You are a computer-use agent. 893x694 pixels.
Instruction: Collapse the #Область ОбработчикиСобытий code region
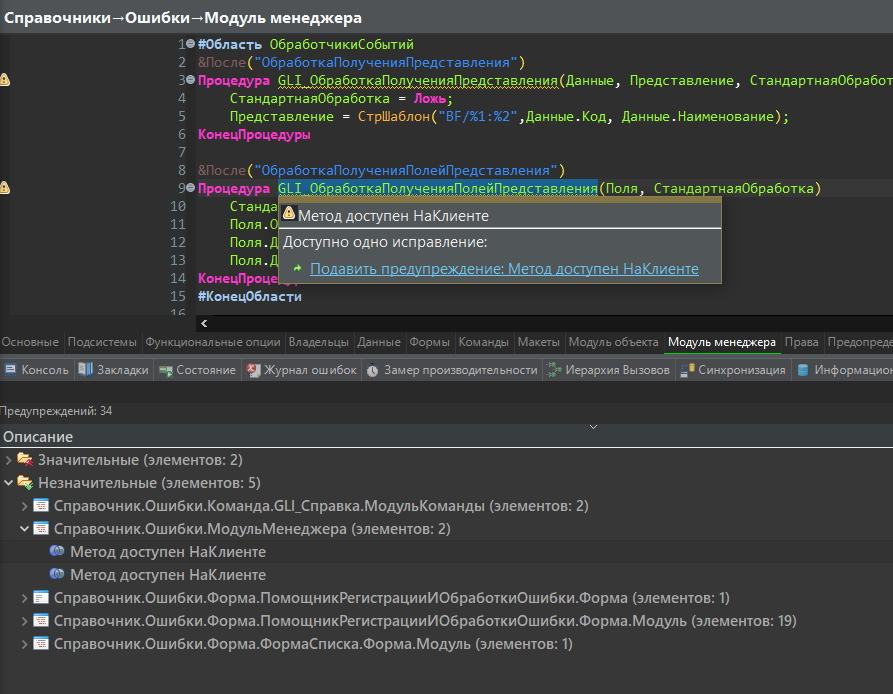[x=190, y=45]
